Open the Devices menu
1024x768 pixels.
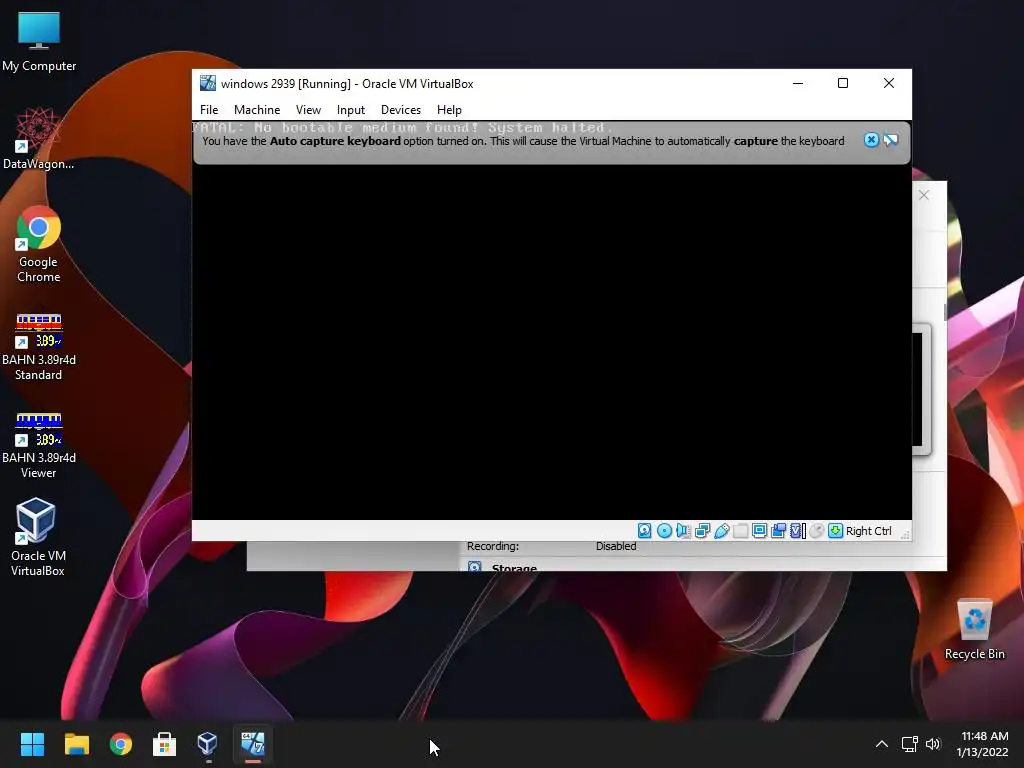401,110
